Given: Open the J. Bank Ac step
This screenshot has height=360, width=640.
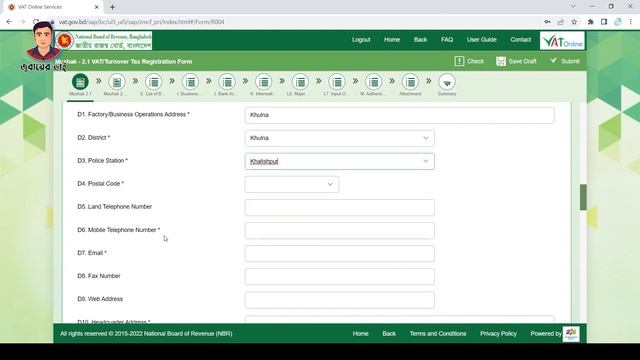Looking at the screenshot, I should click(227, 82).
